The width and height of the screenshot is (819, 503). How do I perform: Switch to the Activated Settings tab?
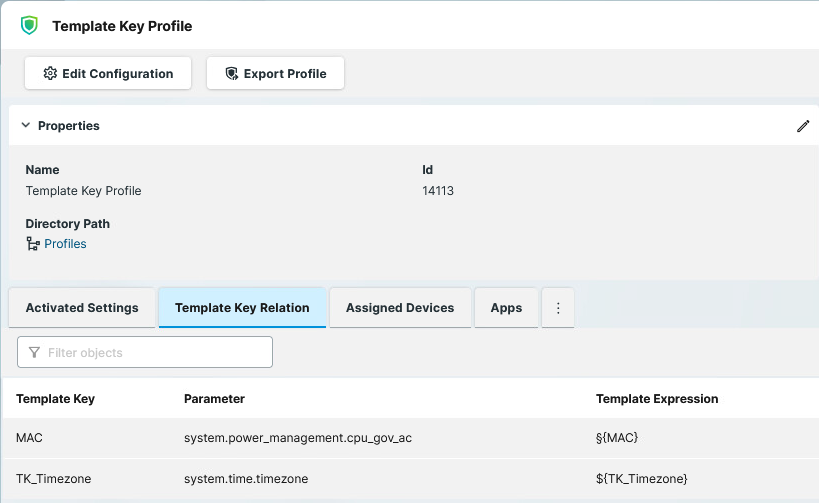pos(82,308)
